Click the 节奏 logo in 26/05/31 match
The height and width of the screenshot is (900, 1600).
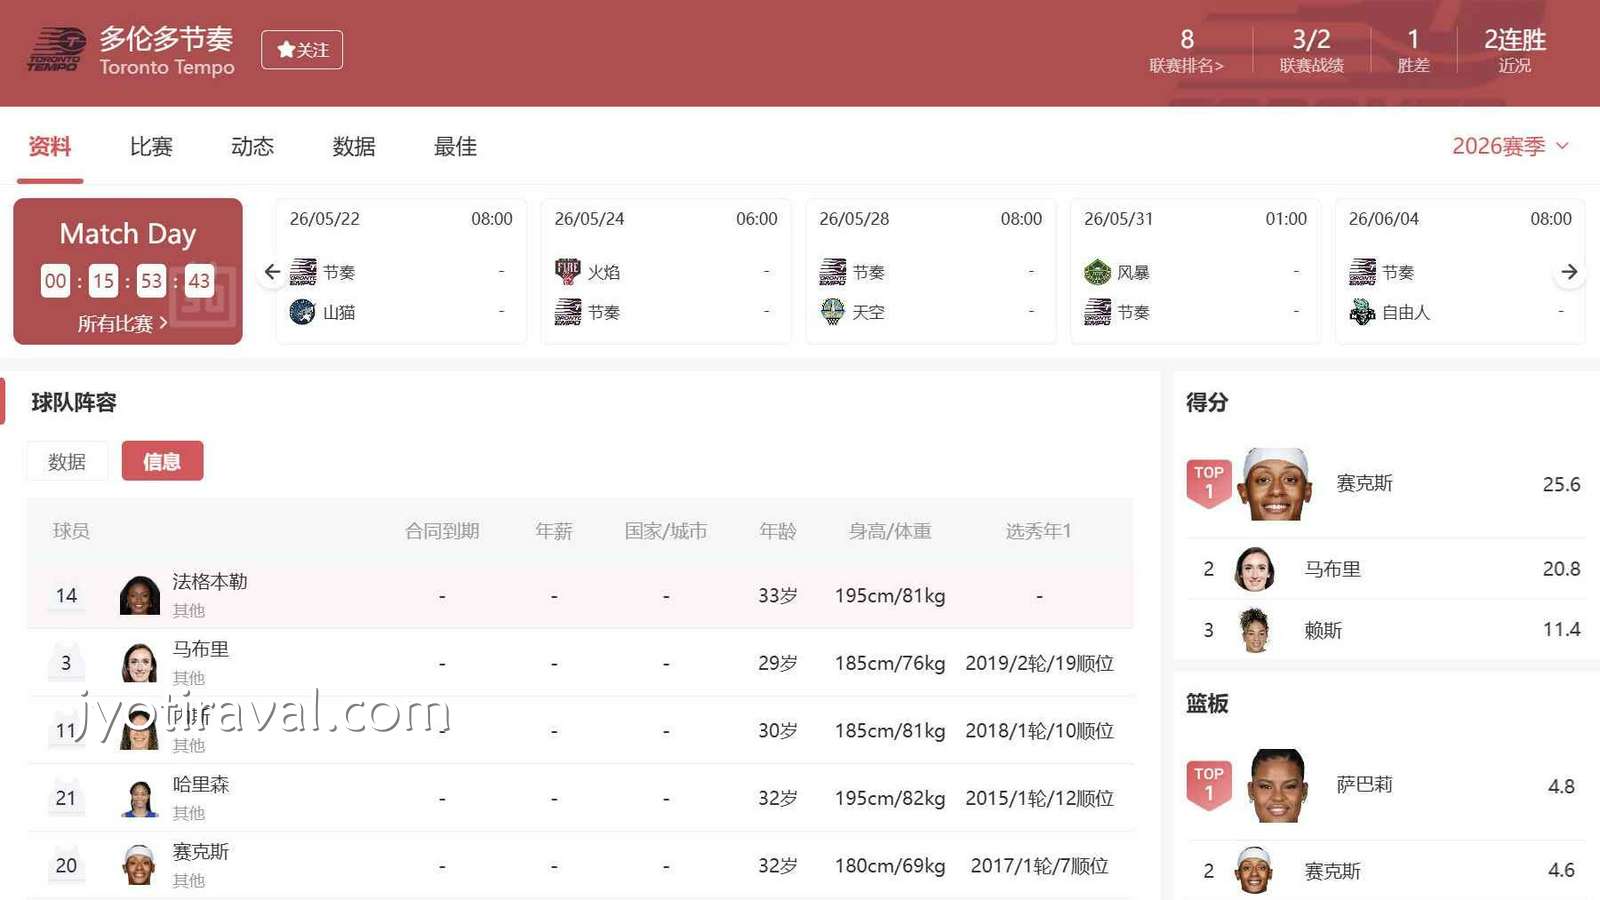[x=1097, y=312]
